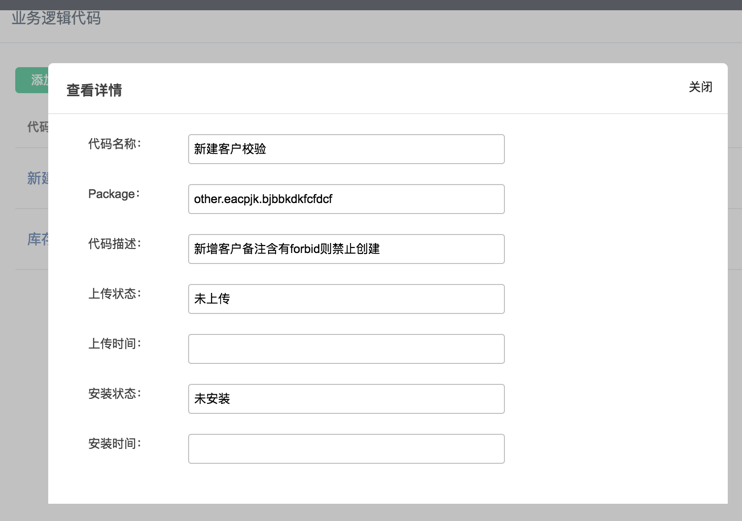The height and width of the screenshot is (521, 742).
Task: Focus the empty 上传时间 field
Action: [x=346, y=349]
